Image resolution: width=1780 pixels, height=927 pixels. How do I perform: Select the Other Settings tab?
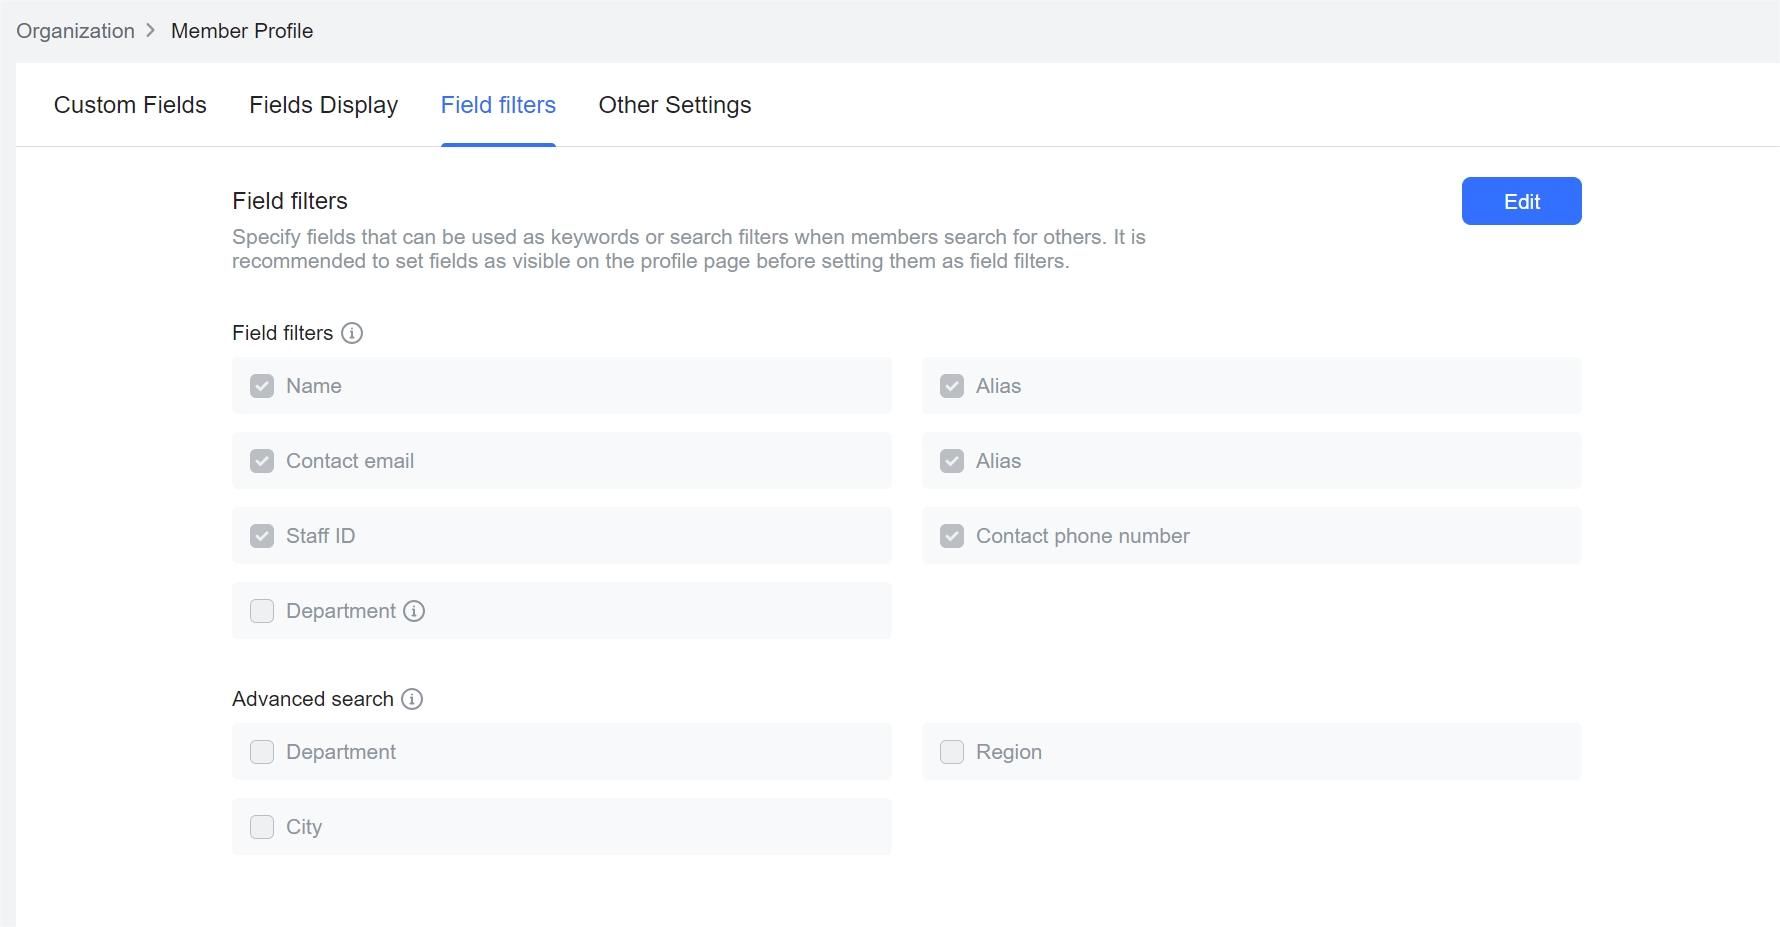click(674, 105)
